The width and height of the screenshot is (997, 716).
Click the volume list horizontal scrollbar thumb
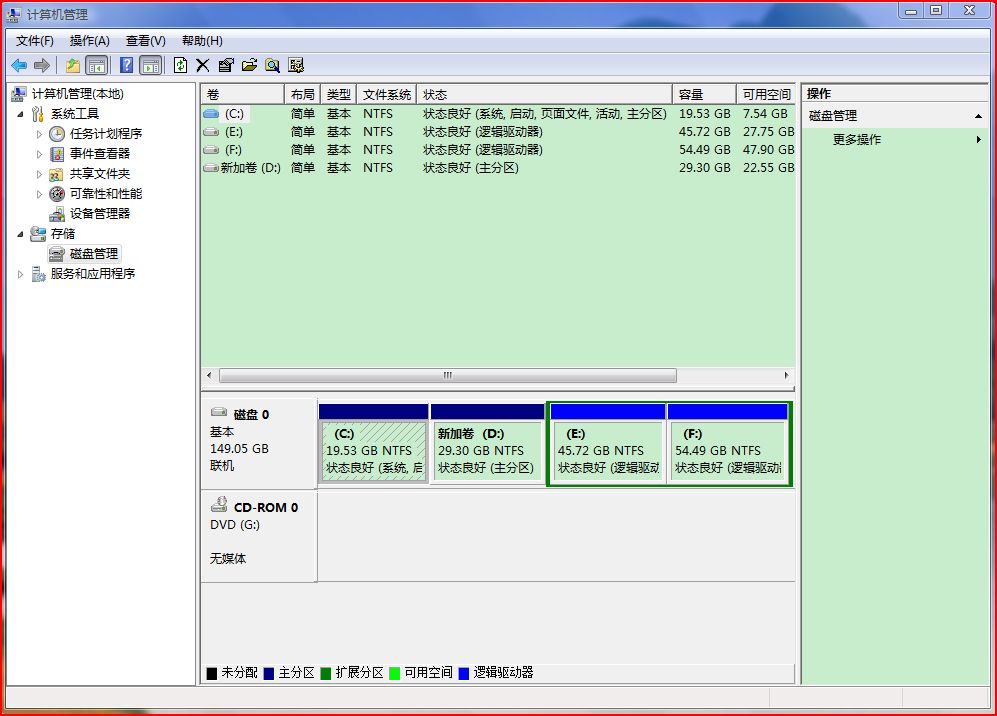(x=448, y=376)
